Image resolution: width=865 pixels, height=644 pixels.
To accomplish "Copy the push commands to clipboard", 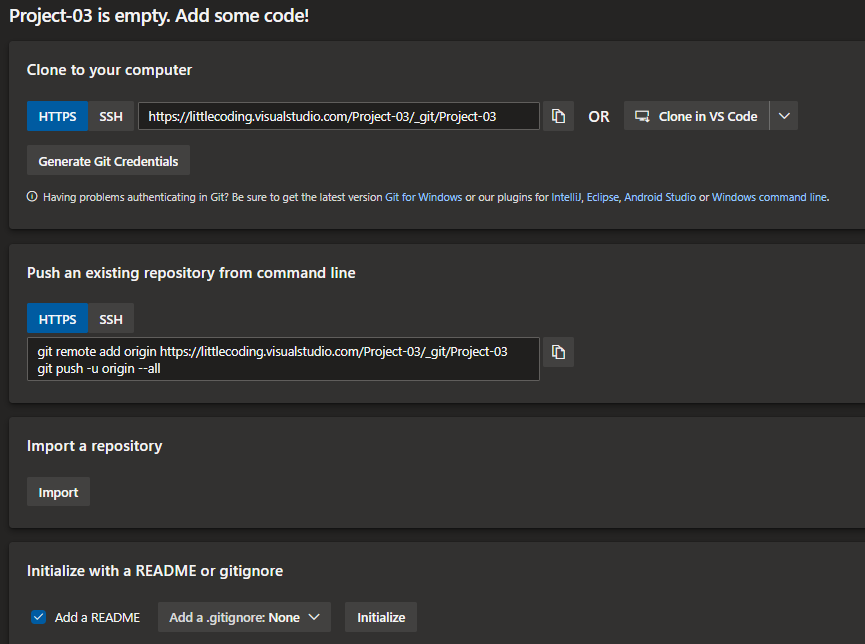I will 558,352.
